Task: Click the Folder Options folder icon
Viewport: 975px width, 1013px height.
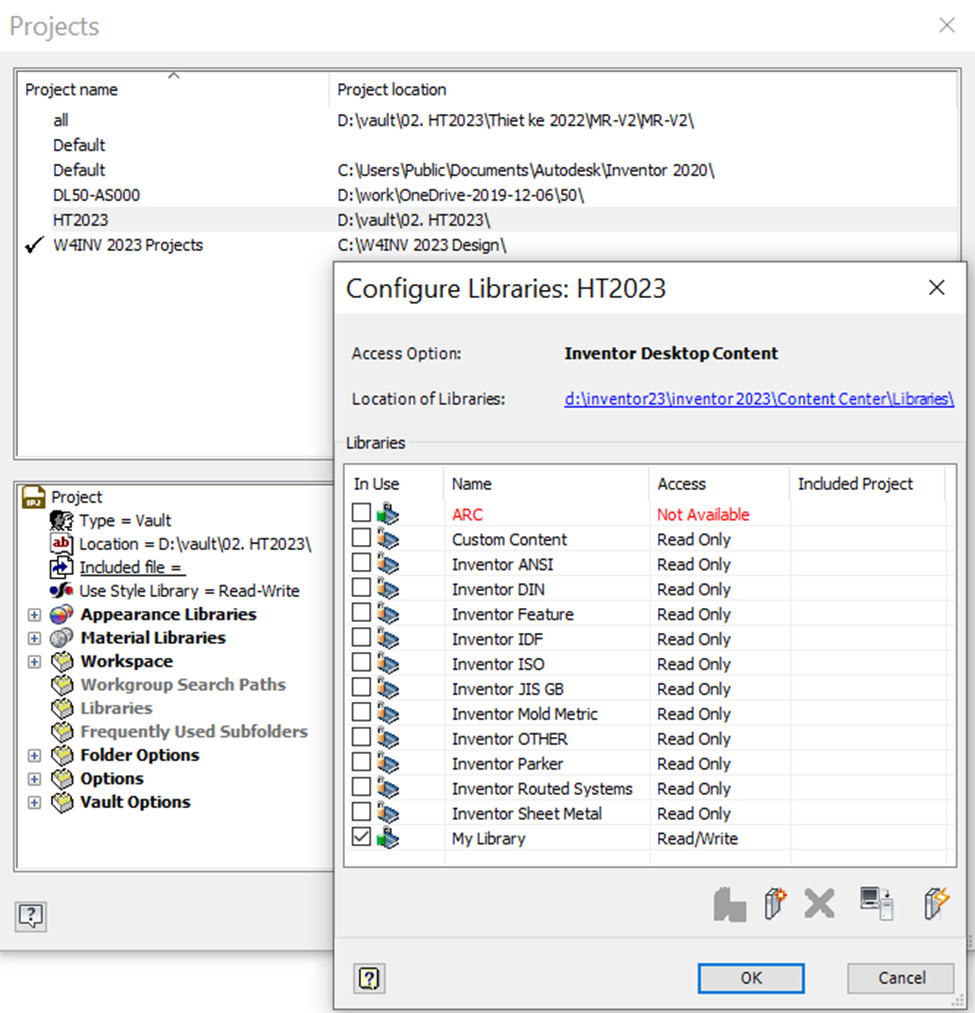Action: point(62,755)
